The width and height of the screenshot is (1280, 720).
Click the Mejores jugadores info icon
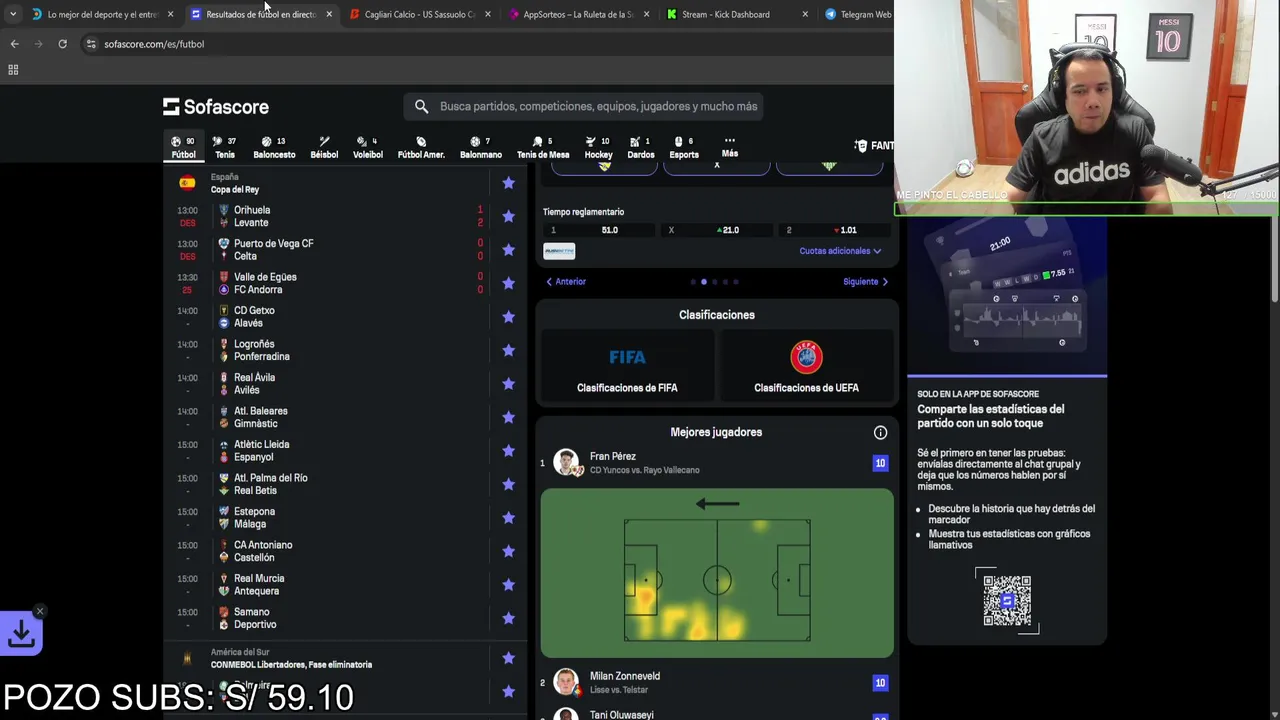880,433
